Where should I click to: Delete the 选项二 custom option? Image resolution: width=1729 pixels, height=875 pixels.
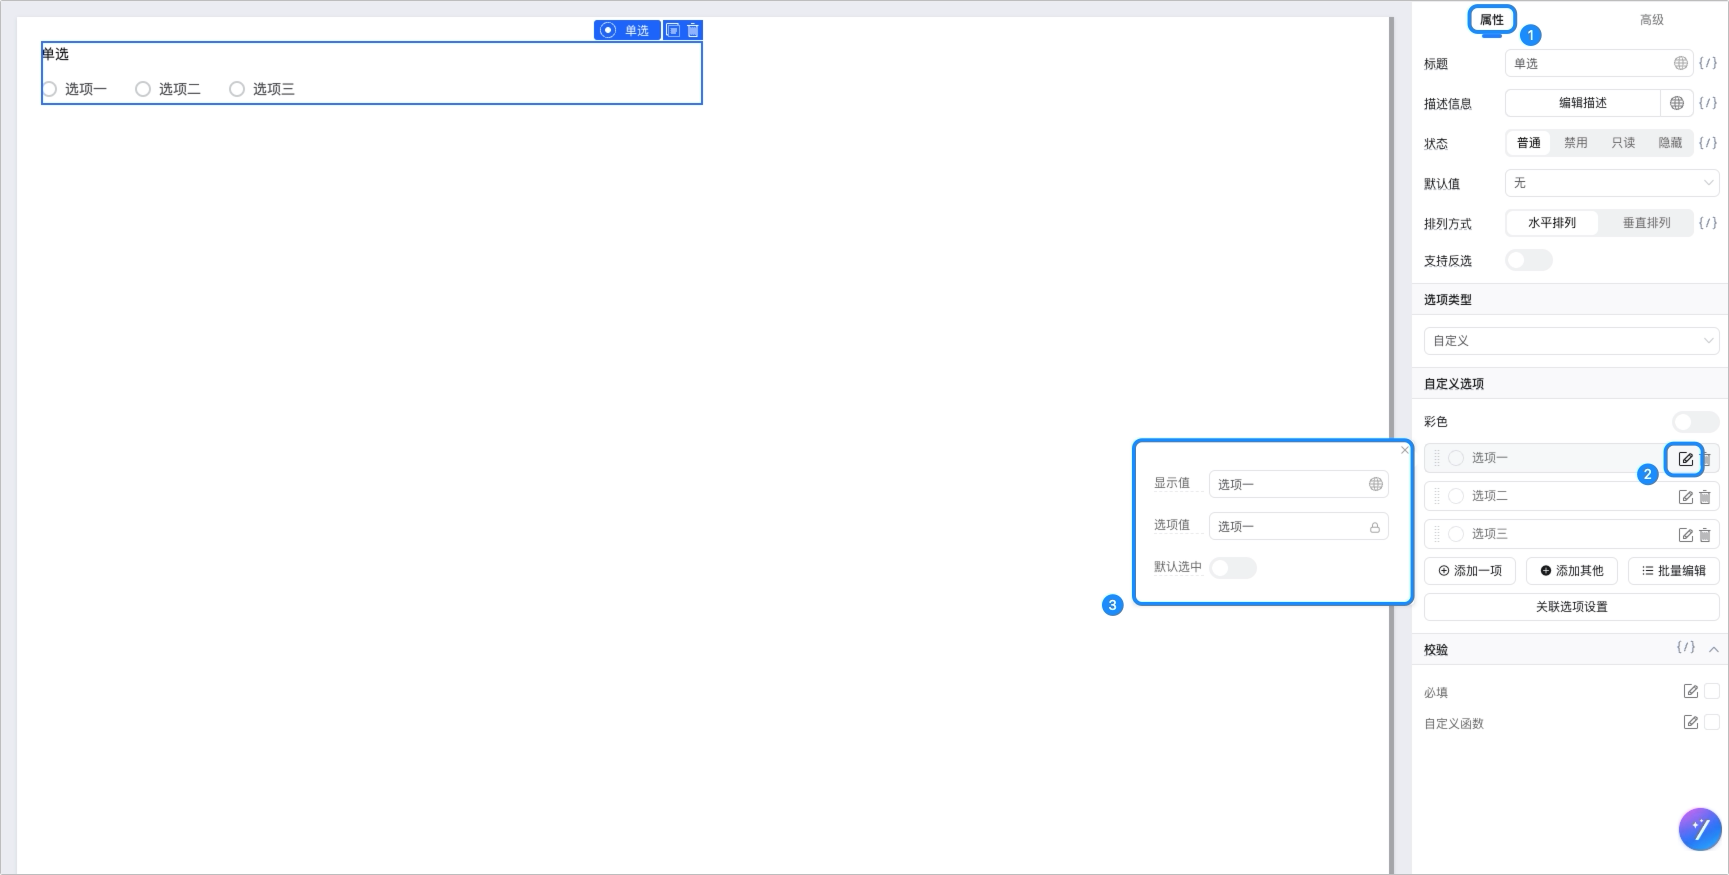[x=1705, y=497]
